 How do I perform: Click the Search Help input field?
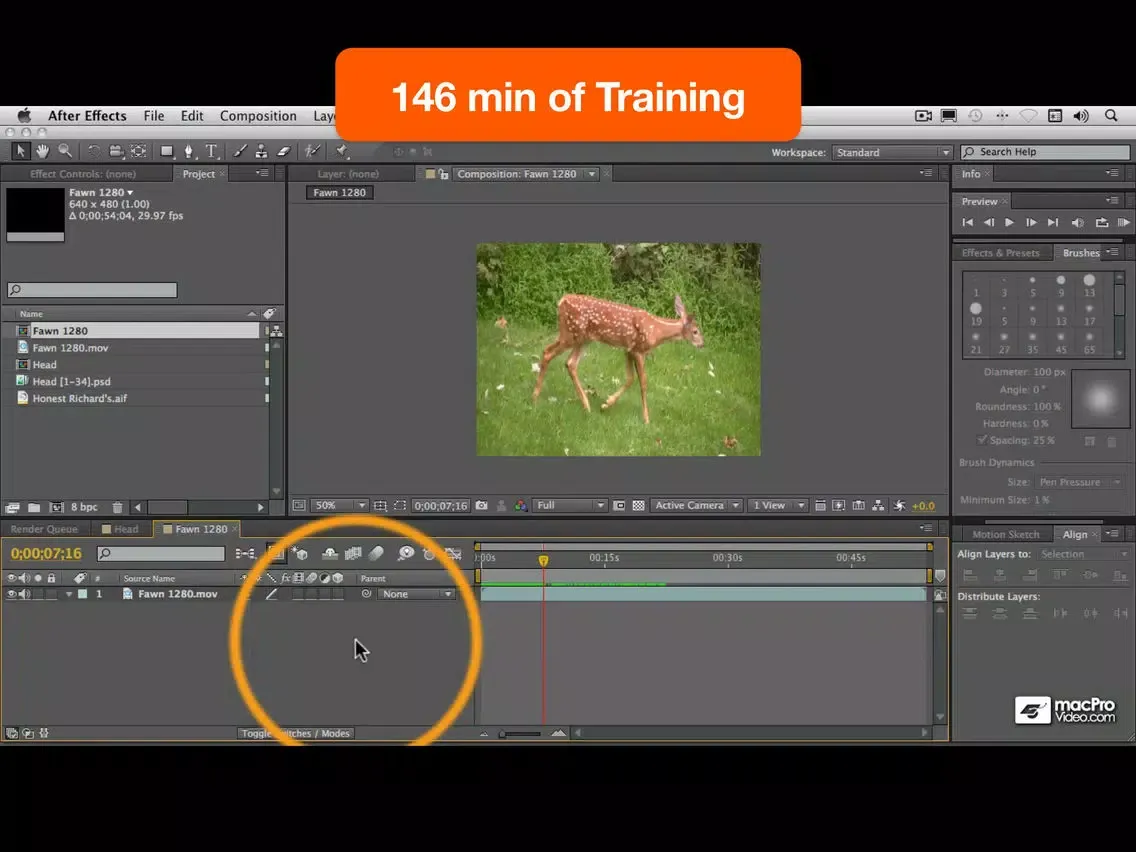point(1045,152)
